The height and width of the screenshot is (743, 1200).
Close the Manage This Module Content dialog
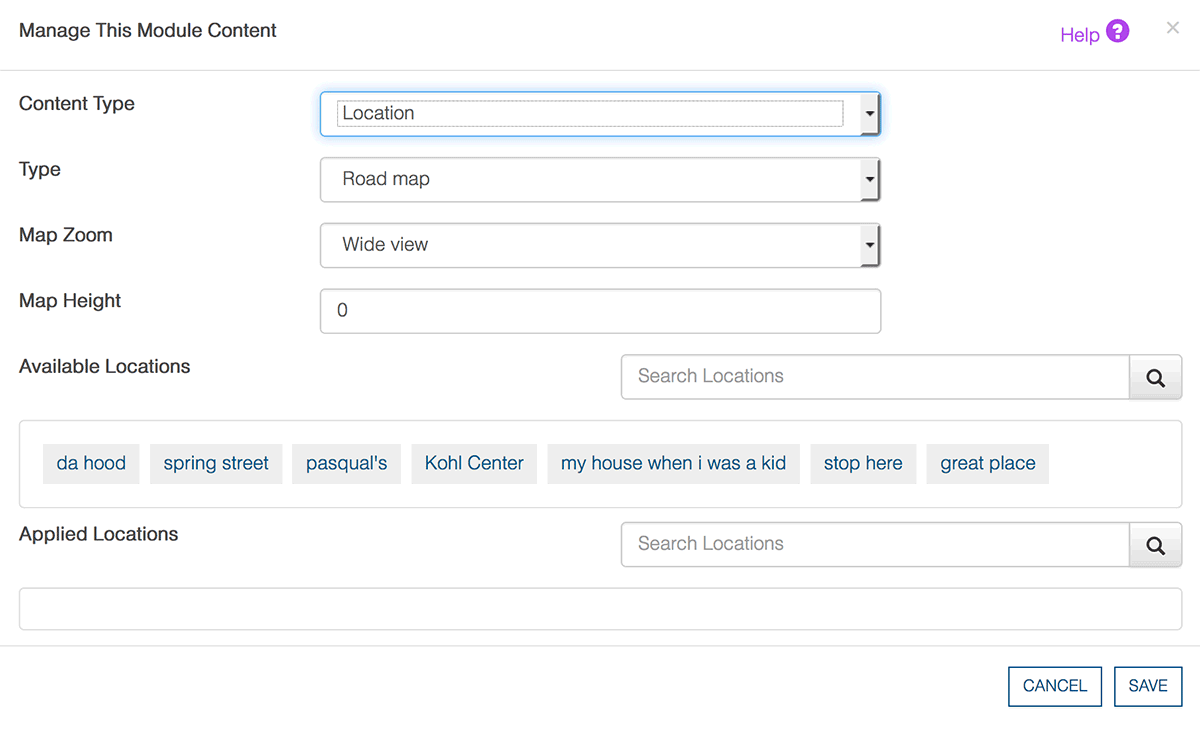tap(1172, 28)
